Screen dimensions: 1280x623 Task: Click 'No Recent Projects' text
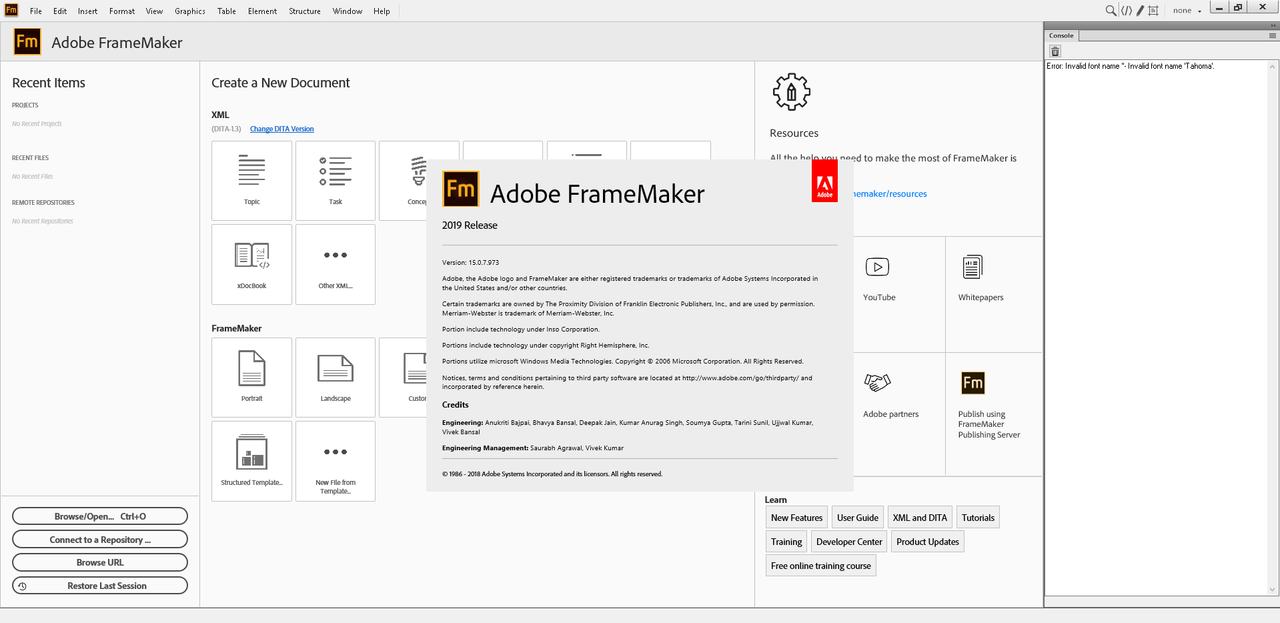[37, 124]
